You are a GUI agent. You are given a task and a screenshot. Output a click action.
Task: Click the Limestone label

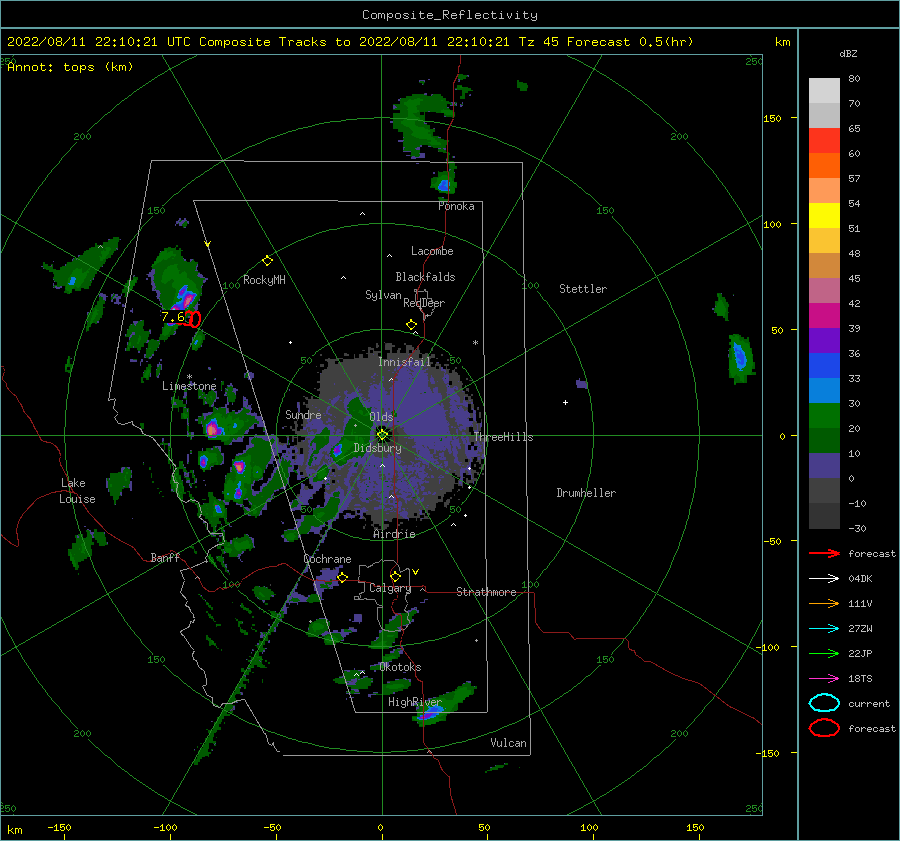(x=189, y=386)
